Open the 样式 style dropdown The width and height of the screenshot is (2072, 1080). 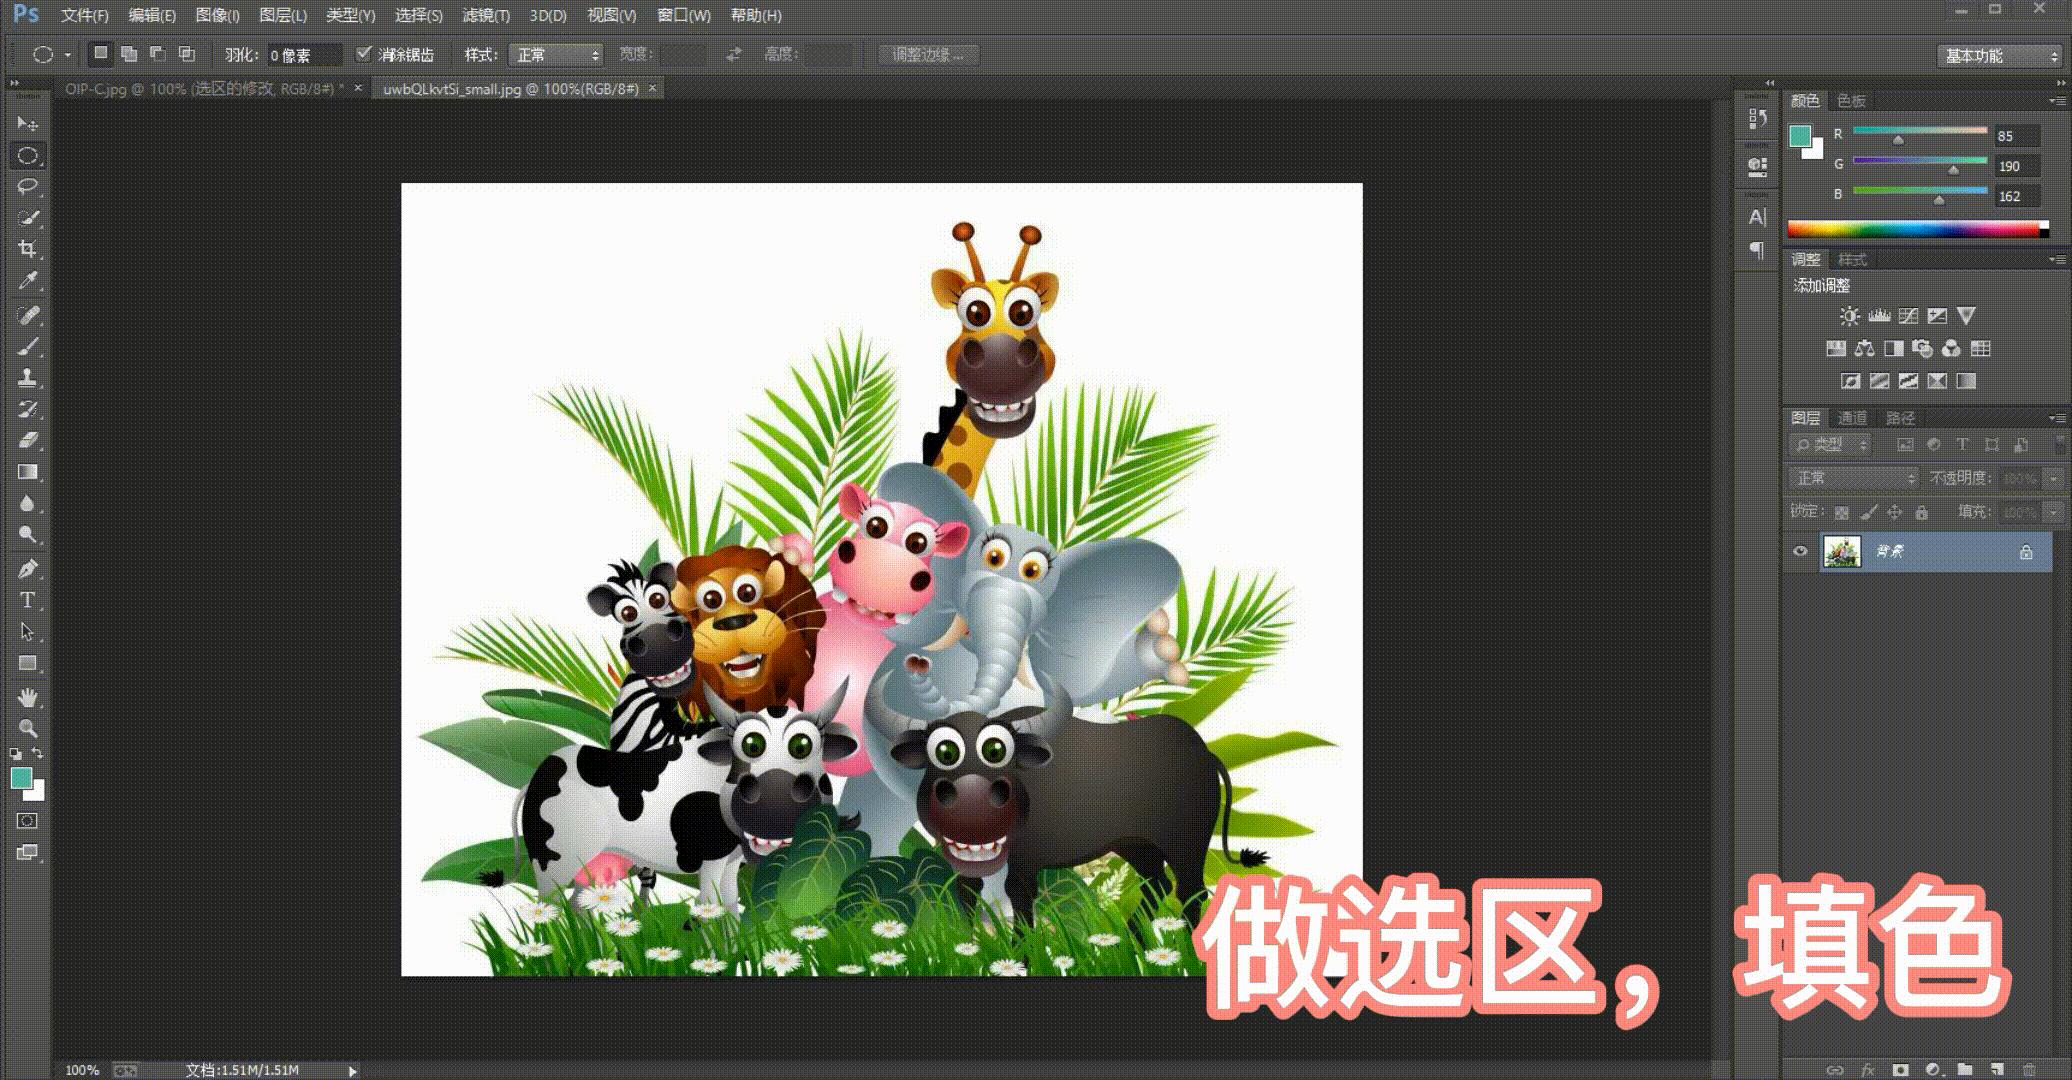pos(556,55)
